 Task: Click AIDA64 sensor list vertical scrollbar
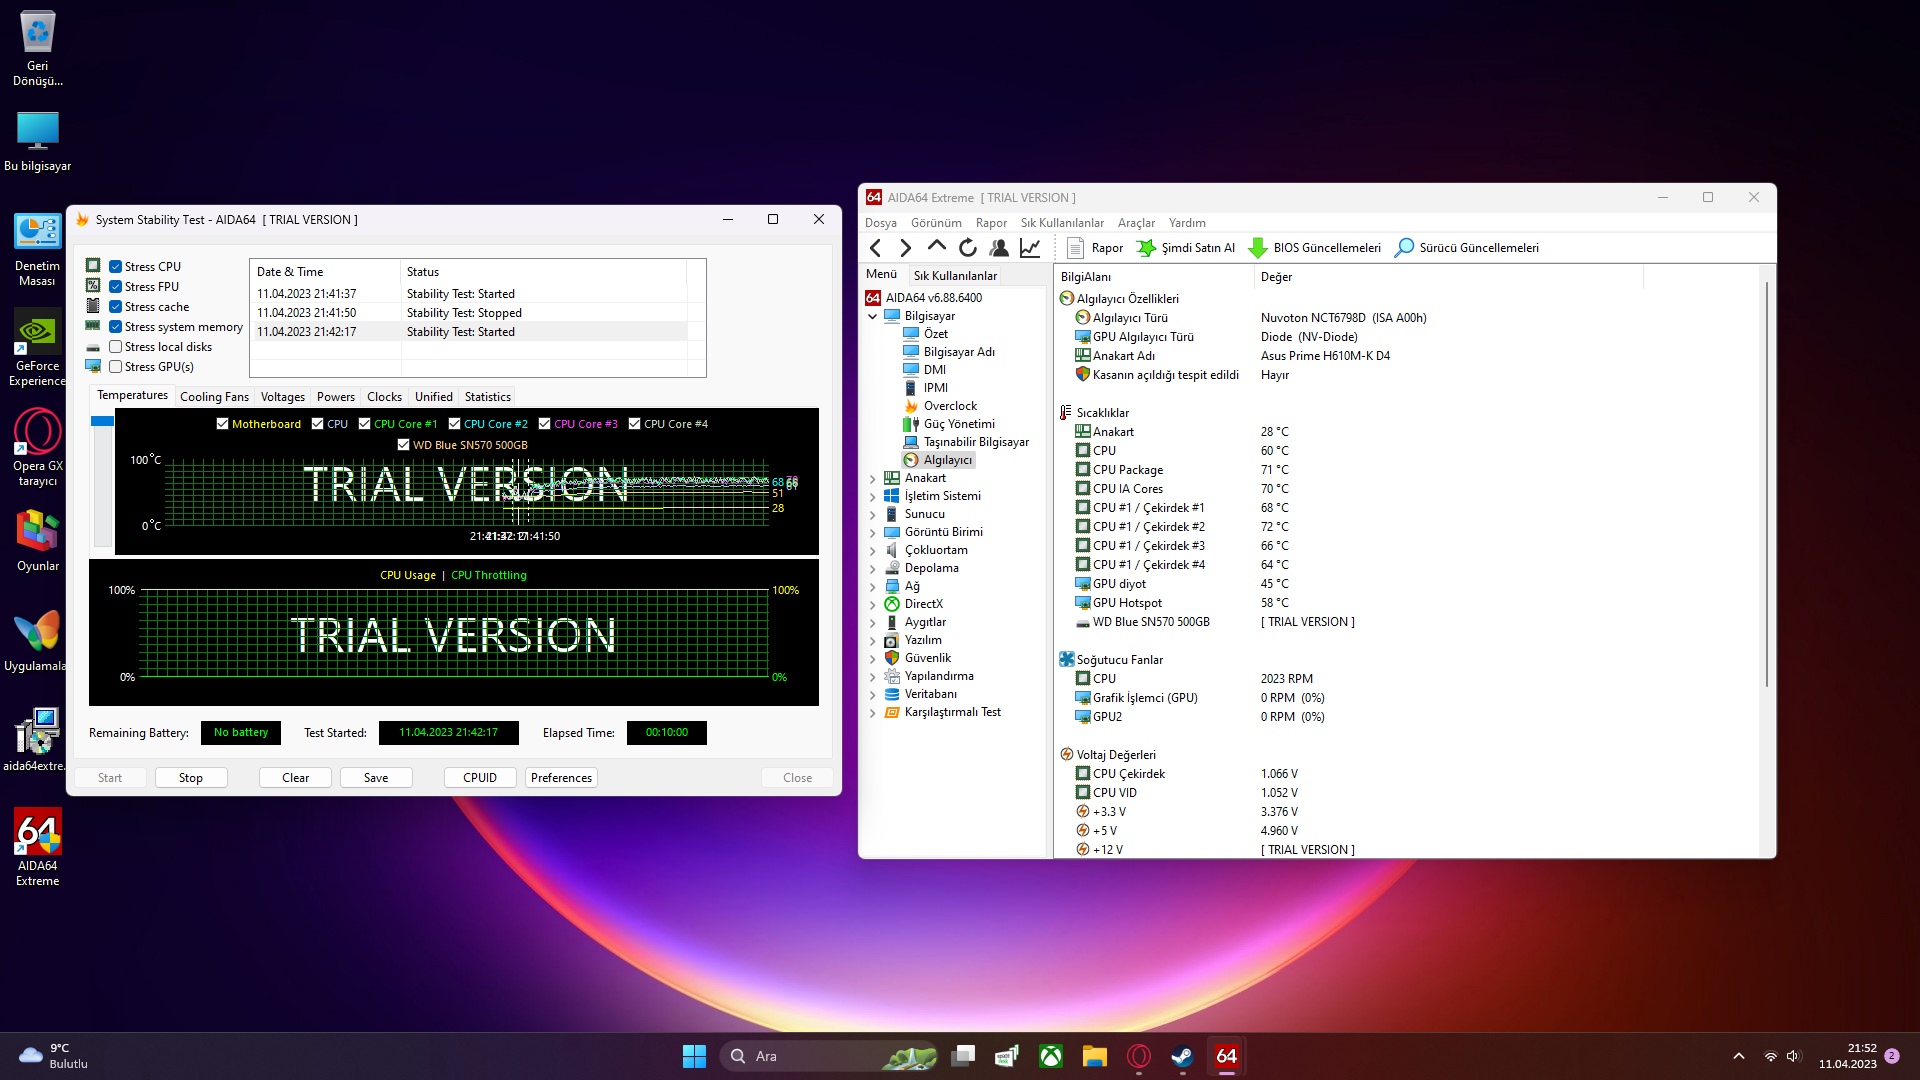pos(1767,485)
